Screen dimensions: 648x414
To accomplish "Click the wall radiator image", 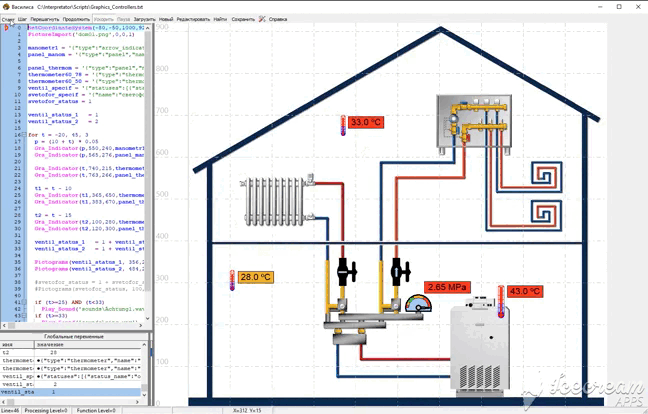I will [278, 200].
